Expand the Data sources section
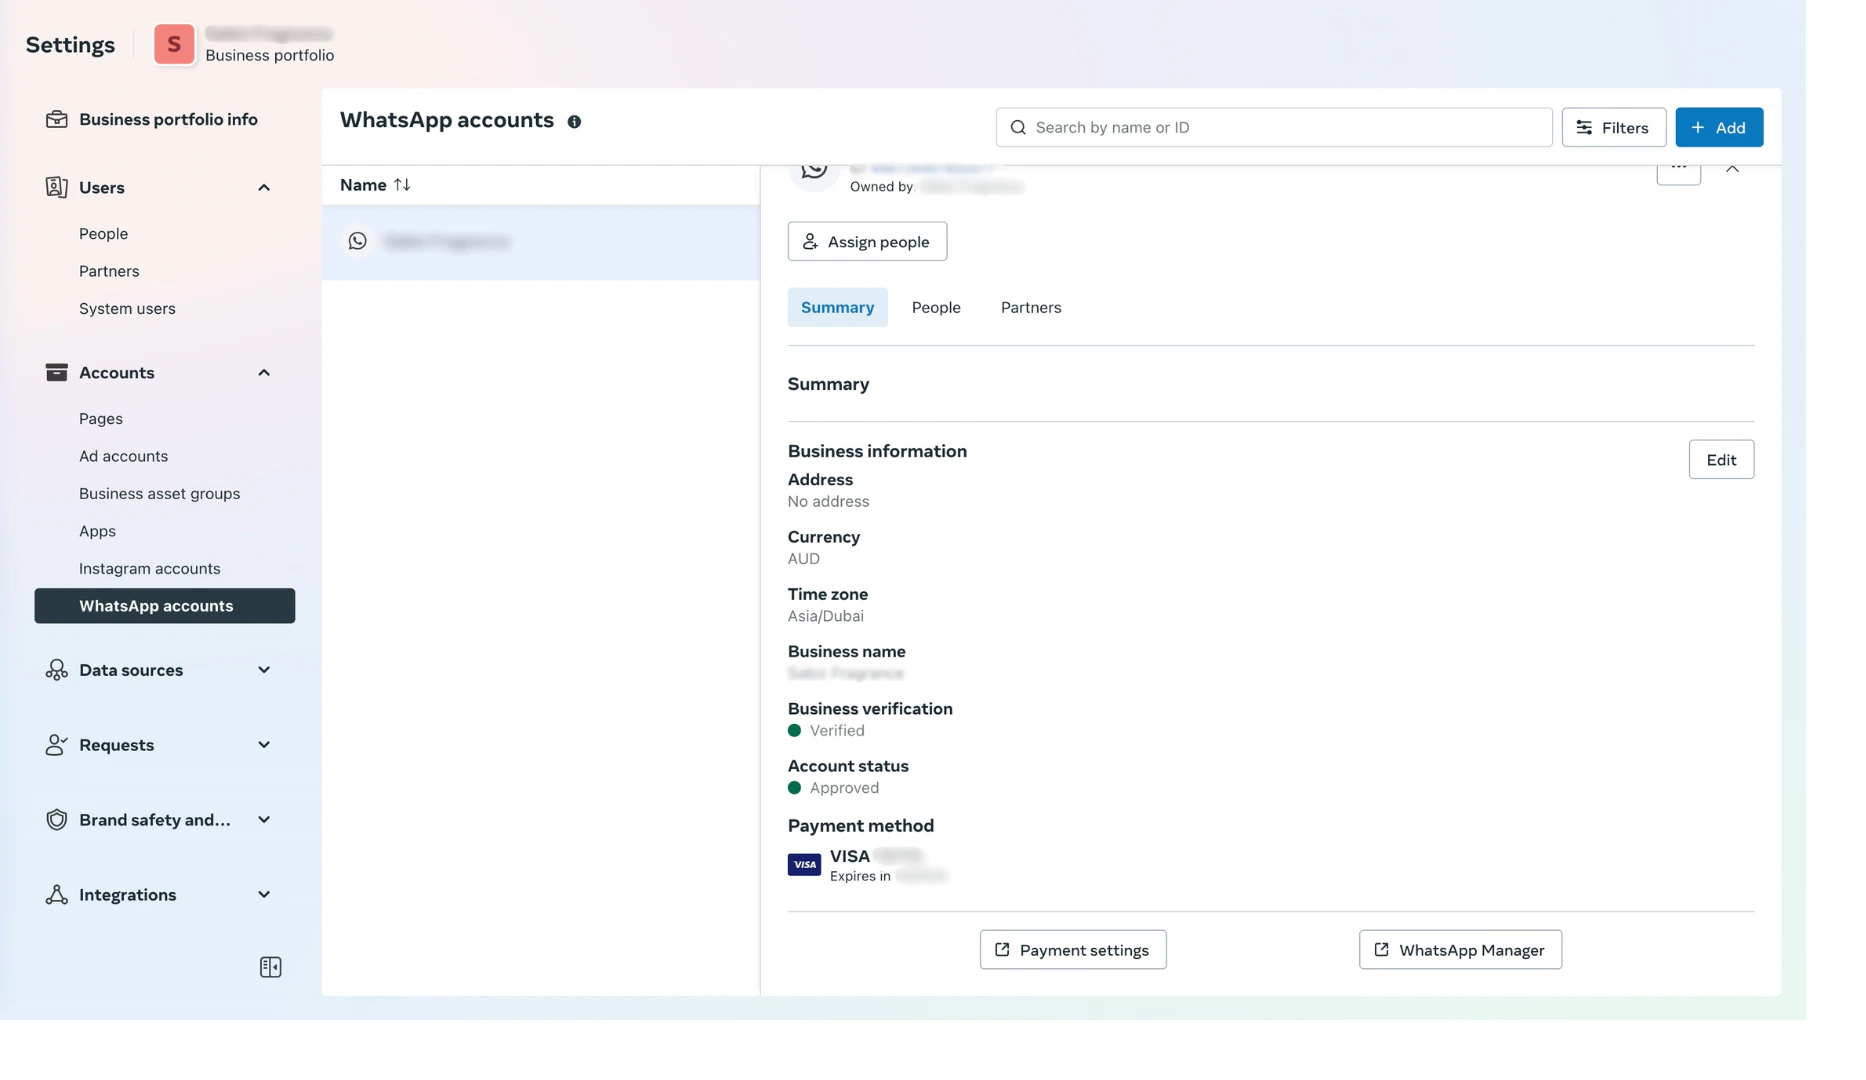 tap(264, 670)
